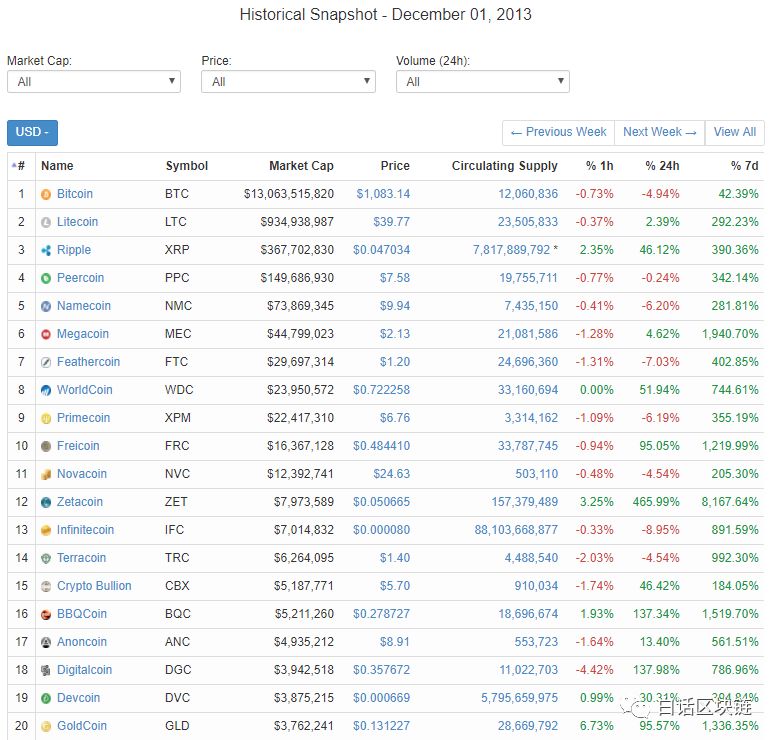Click Bitcoin supply 12,060,836
The image size is (776, 740).
click(x=528, y=194)
